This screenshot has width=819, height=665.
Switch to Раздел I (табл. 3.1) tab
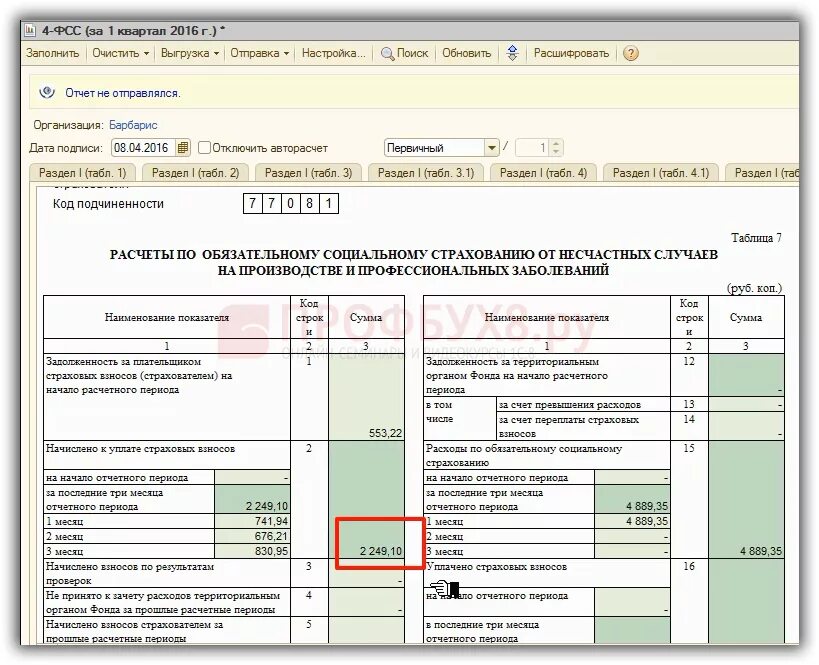click(x=426, y=173)
